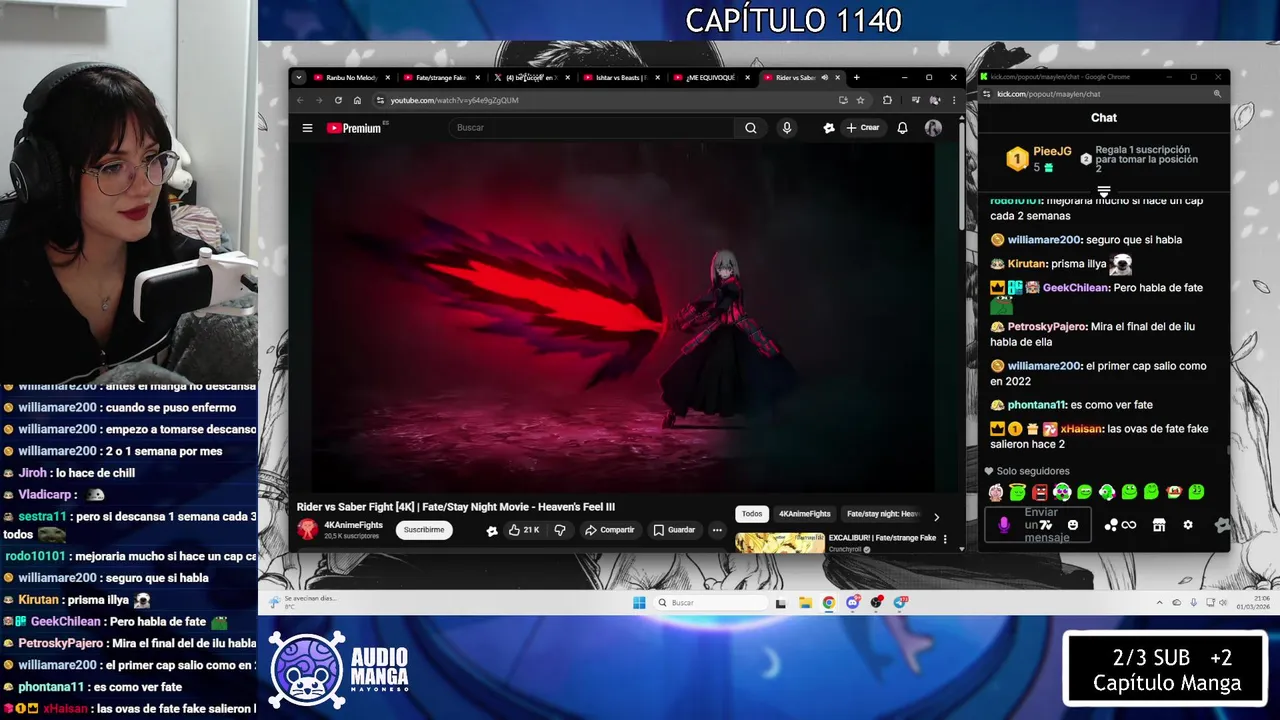1280x720 pixels.
Task: Click the Kick chat address bar URL
Action: tap(1048, 94)
